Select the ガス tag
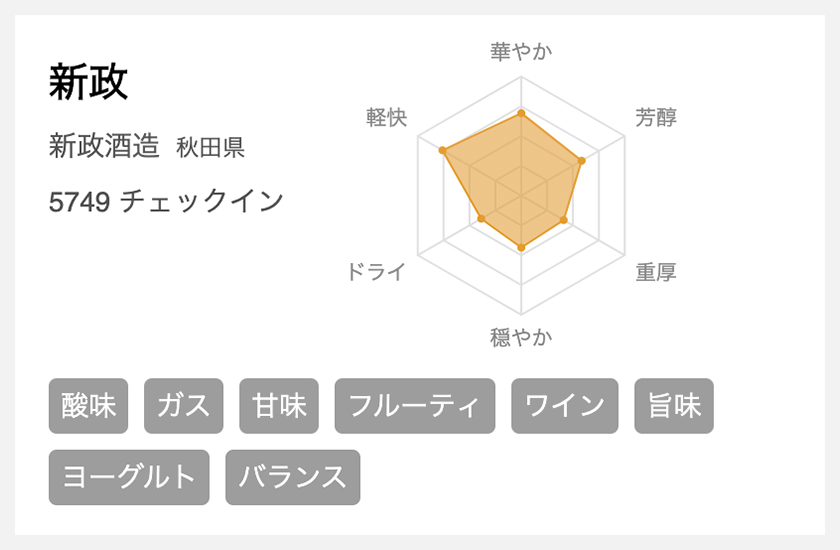This screenshot has width=840, height=550. 184,406
